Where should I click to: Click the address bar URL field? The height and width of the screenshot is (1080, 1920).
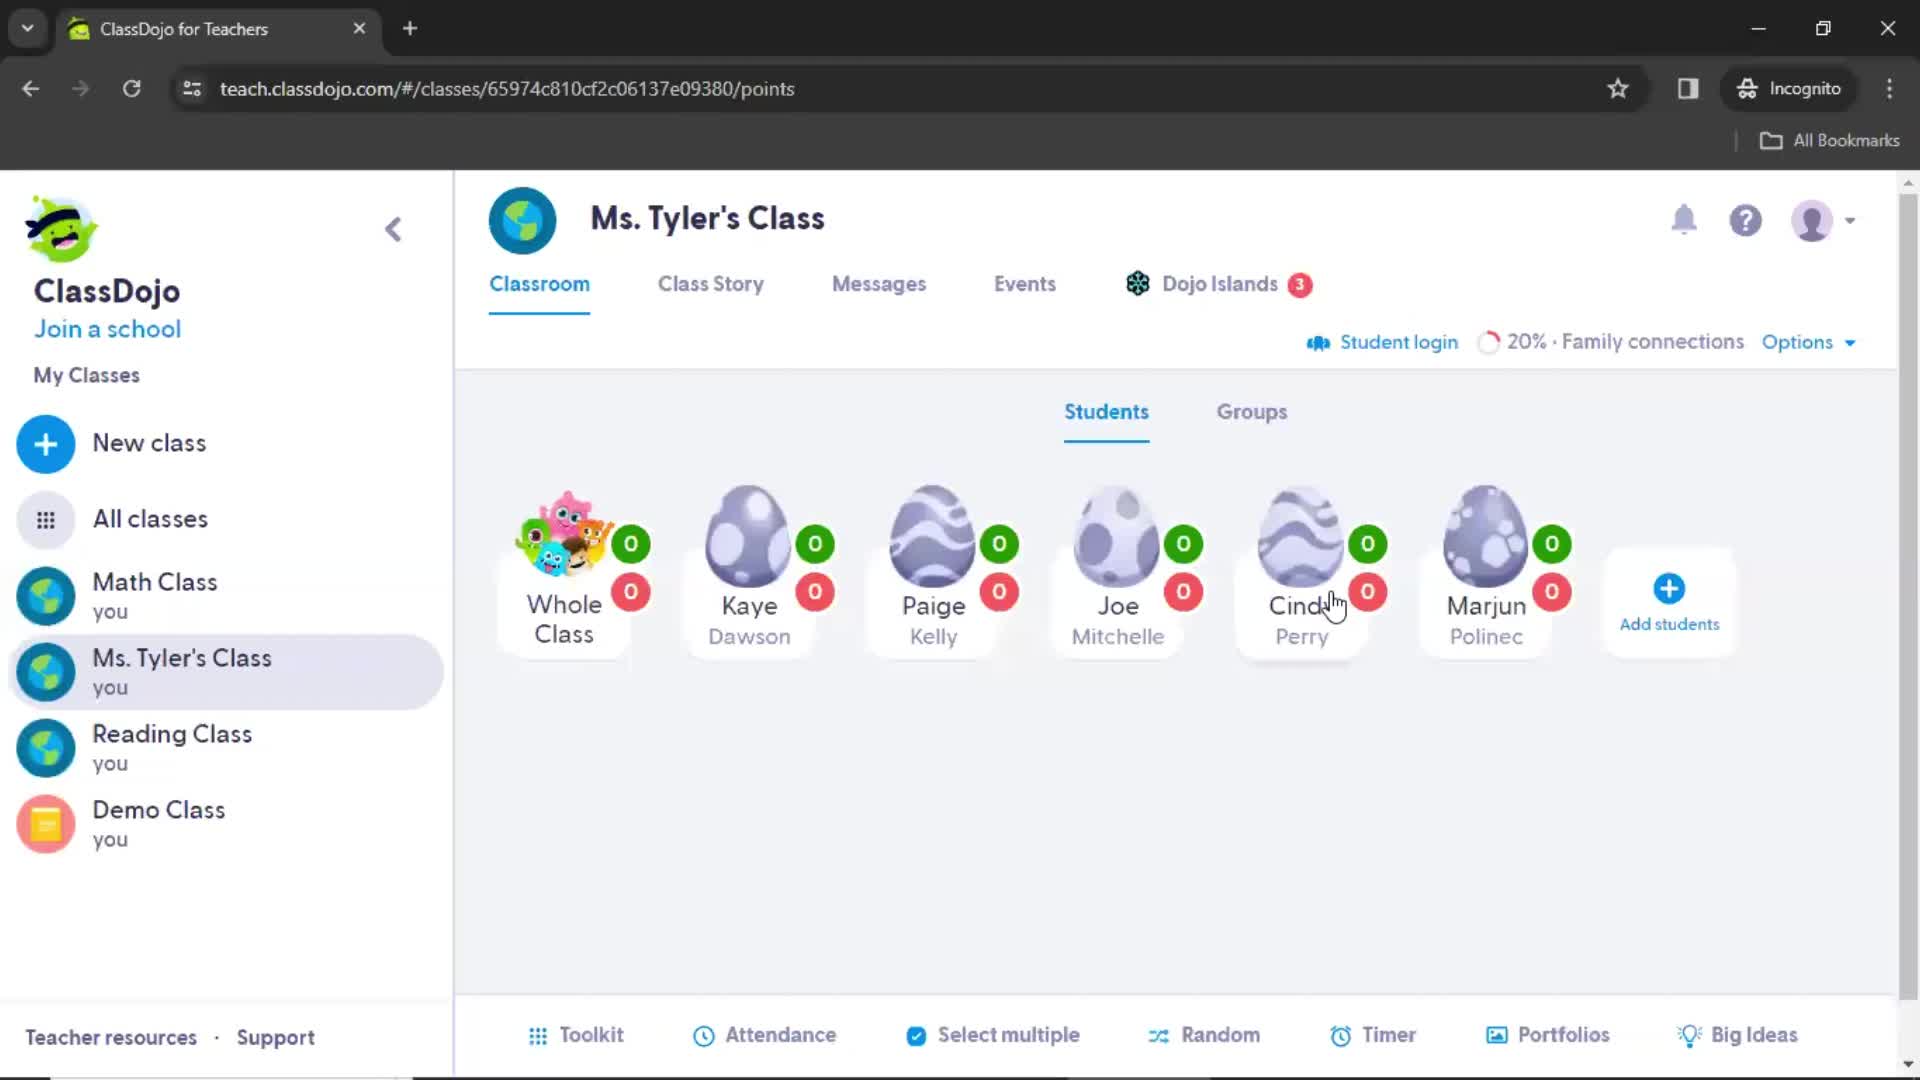coord(506,88)
